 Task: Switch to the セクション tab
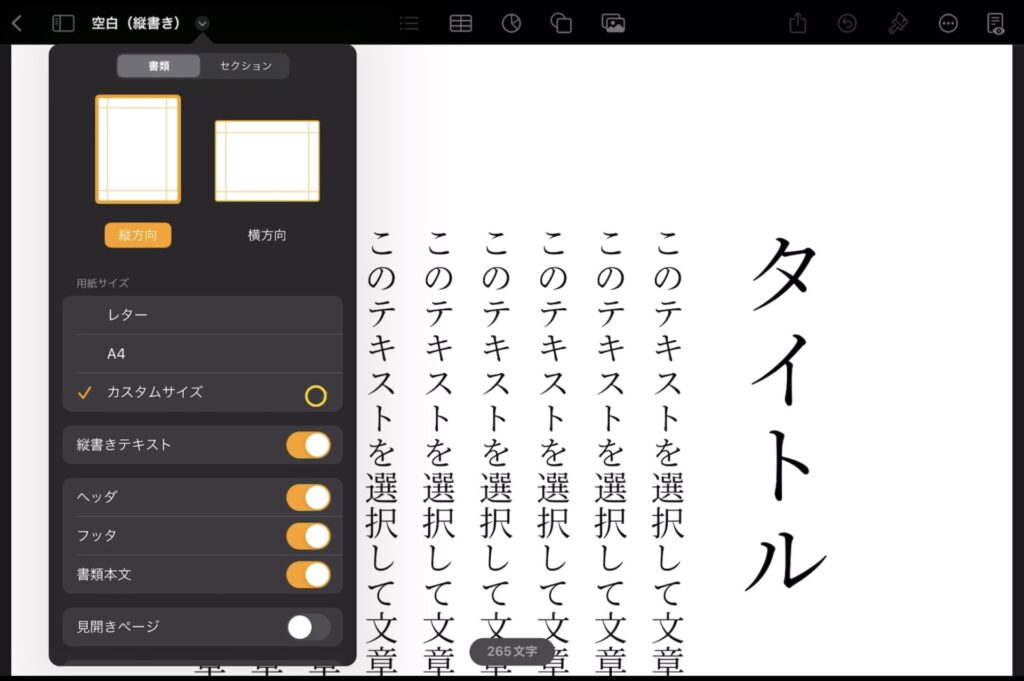pos(245,66)
